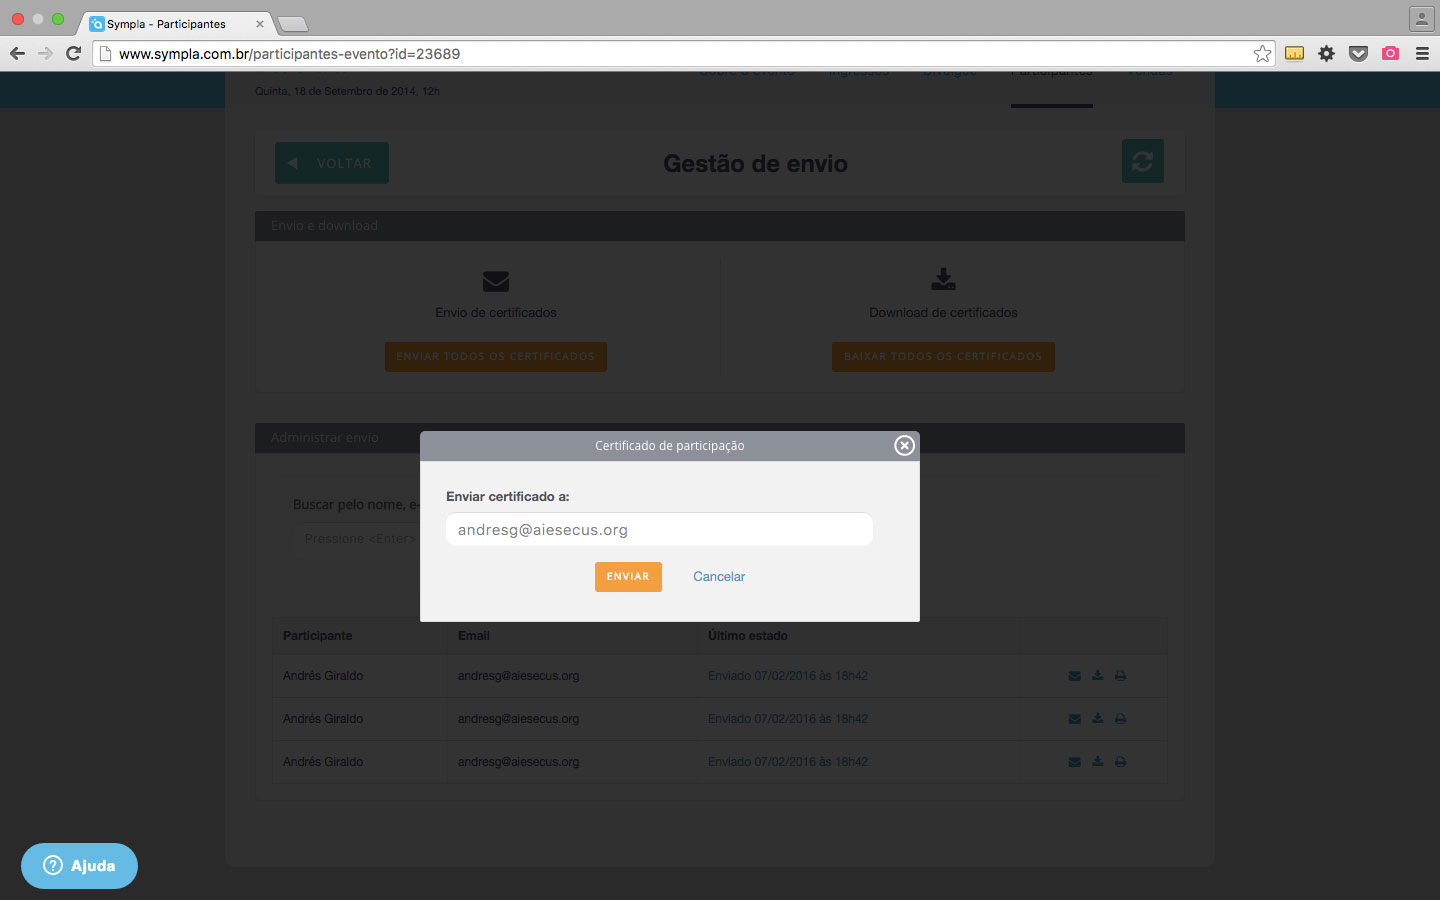
Task: Close the Sympla - Participantes tab
Action: click(x=260, y=24)
